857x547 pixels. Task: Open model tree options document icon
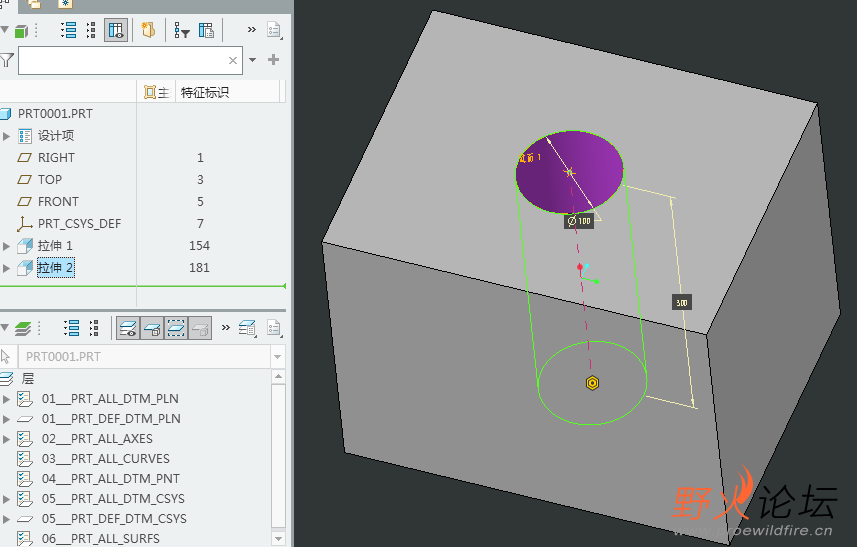274,30
